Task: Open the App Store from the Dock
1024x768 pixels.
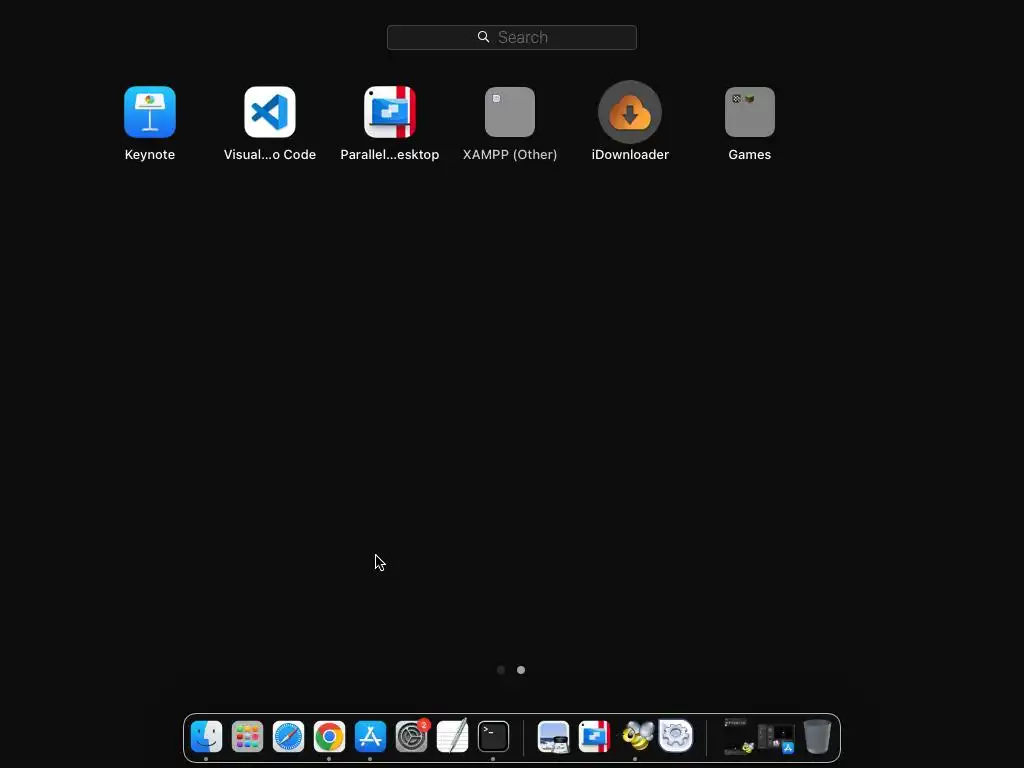Action: [x=370, y=737]
